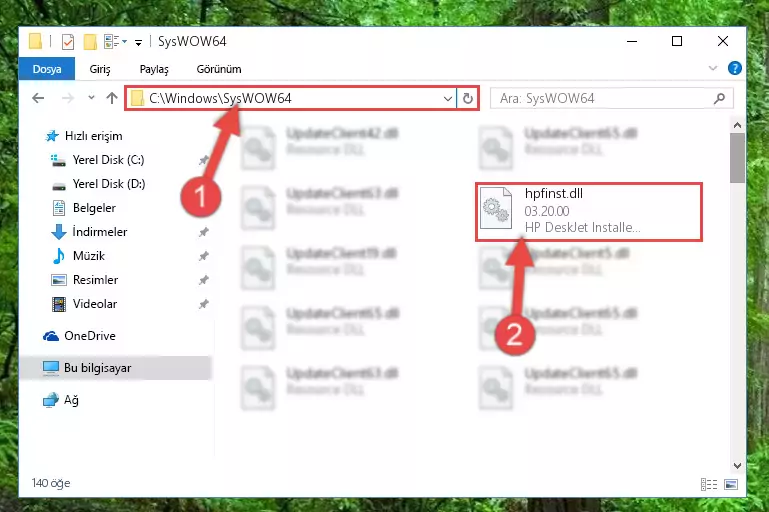This screenshot has height=512, width=769.
Task: Click the Ağ network icon
Action: point(51,400)
